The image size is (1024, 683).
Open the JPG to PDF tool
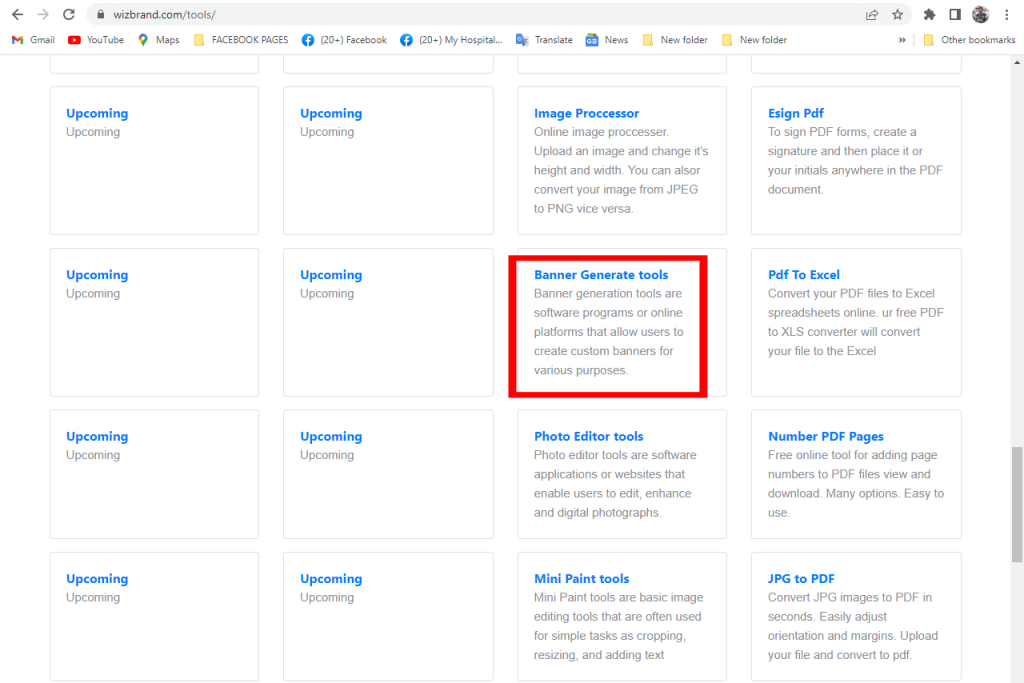click(x=801, y=579)
